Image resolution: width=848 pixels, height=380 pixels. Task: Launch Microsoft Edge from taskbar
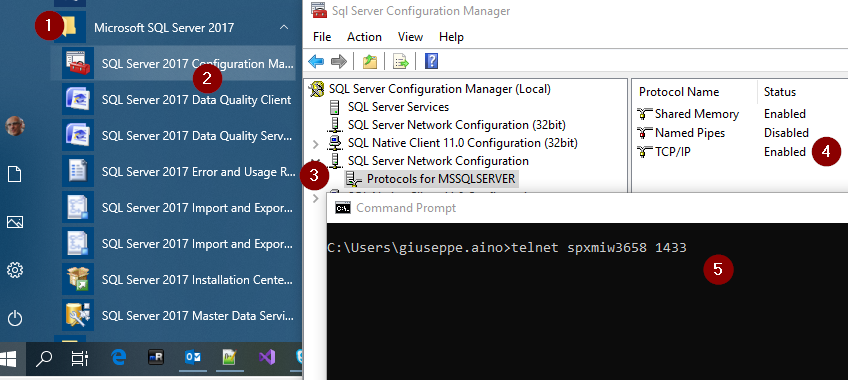pyautogui.click(x=118, y=357)
